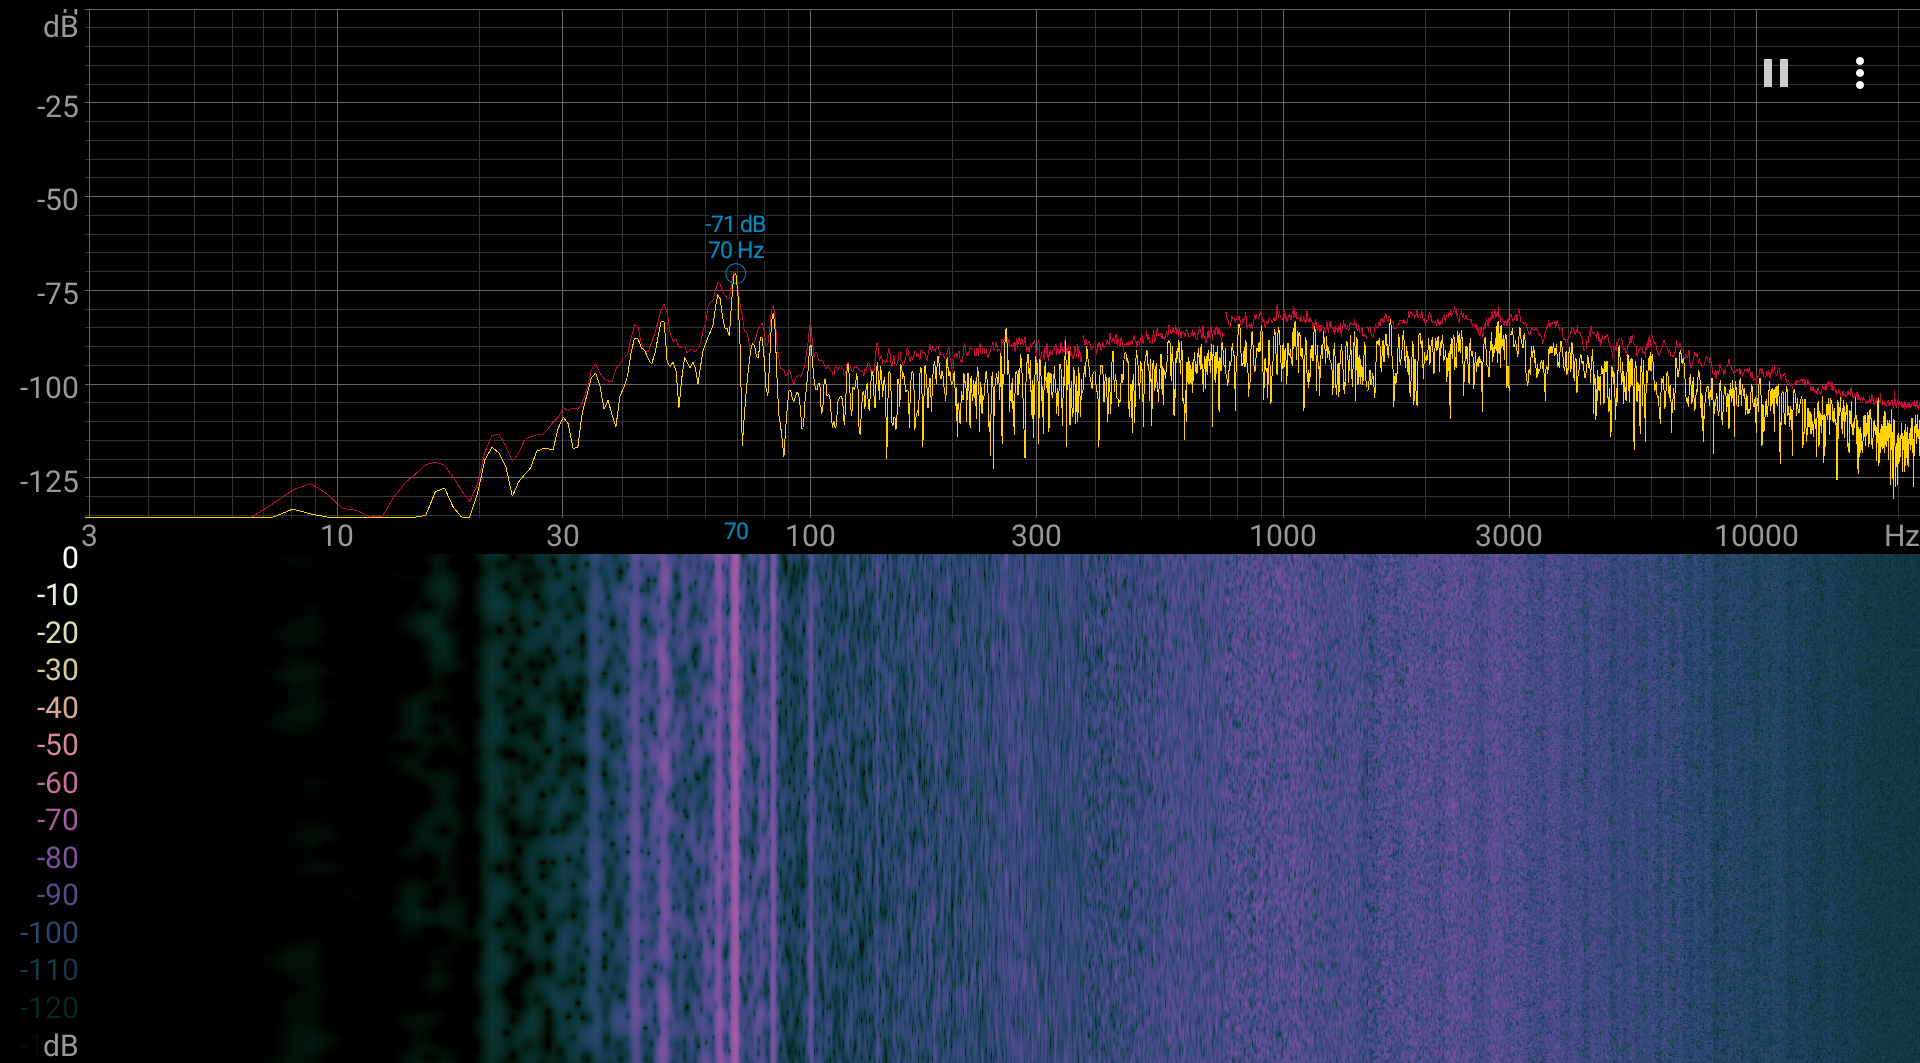Click the 100 label on frequency axis
The height and width of the screenshot is (1063, 1920).
click(810, 536)
